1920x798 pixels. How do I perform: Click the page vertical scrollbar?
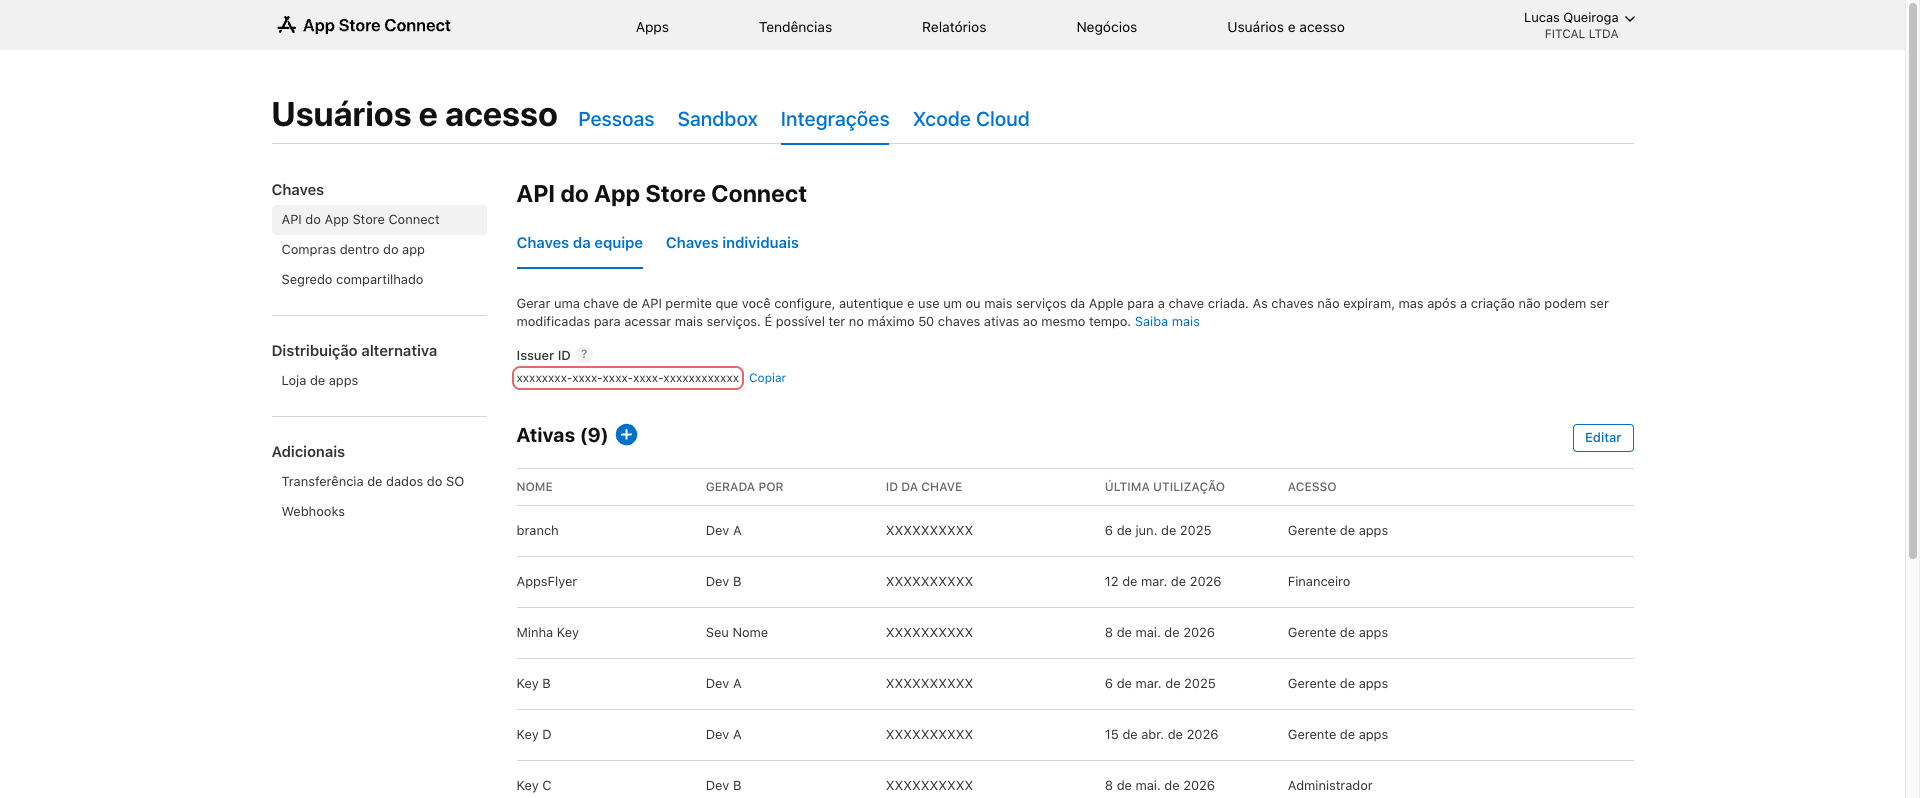(1913, 280)
